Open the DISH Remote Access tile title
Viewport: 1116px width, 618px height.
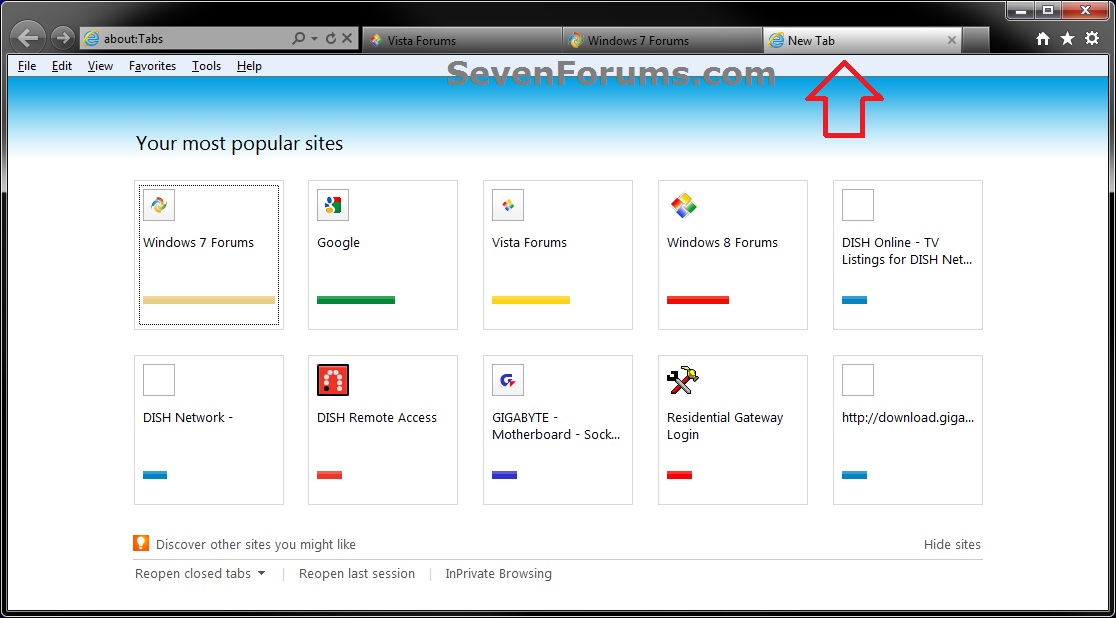coord(377,418)
